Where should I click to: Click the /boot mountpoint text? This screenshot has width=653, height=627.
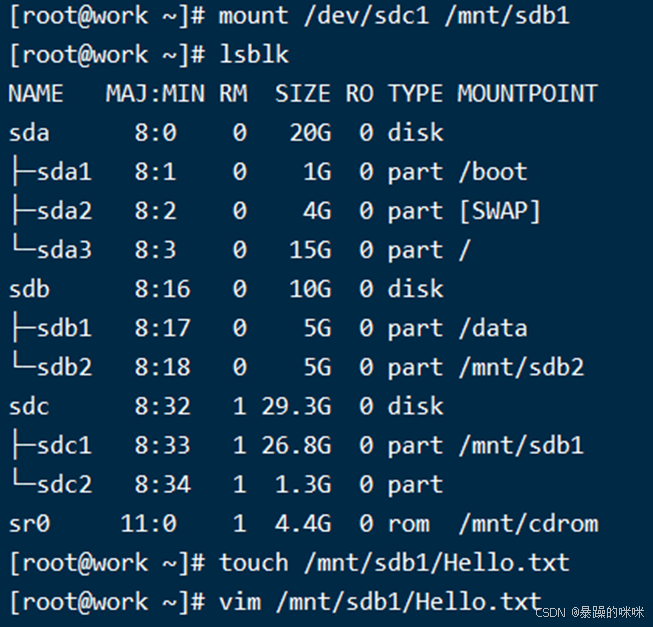(x=492, y=172)
